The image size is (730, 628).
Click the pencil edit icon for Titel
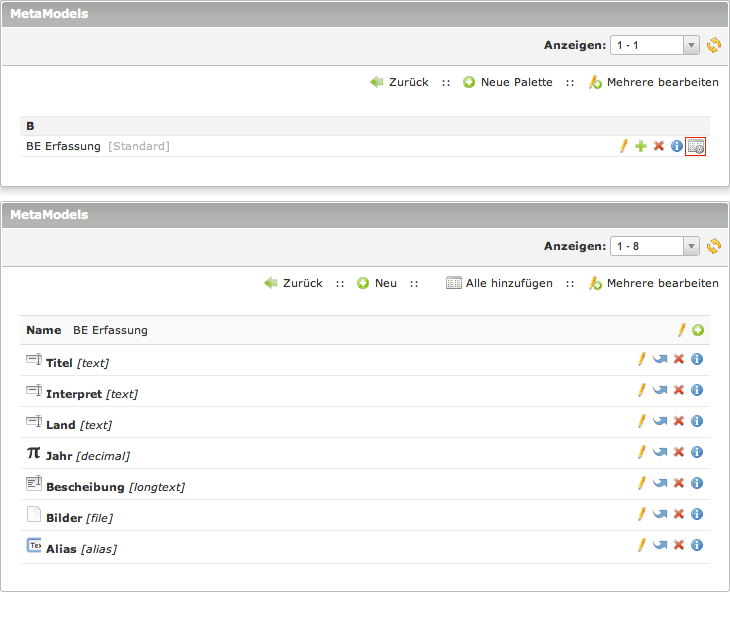pyautogui.click(x=642, y=359)
